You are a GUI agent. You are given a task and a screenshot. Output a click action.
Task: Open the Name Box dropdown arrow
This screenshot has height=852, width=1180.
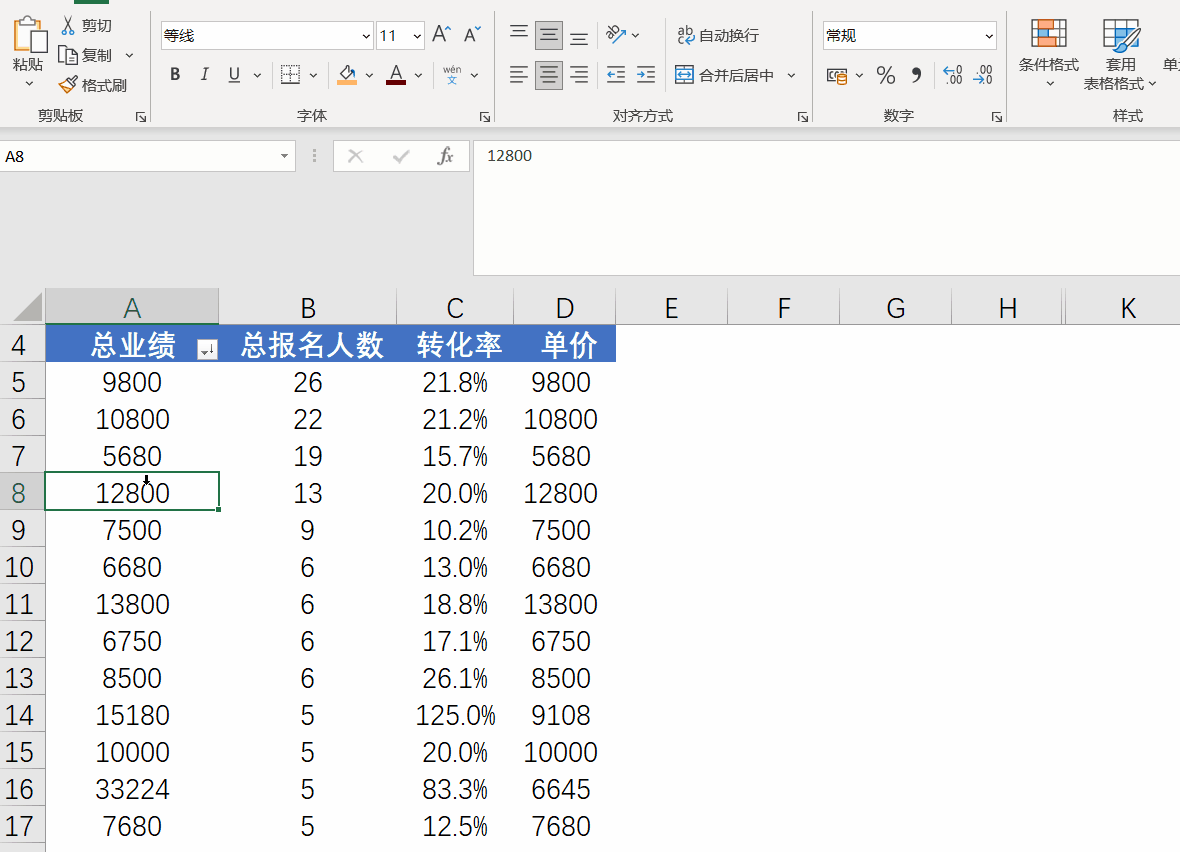coord(284,156)
